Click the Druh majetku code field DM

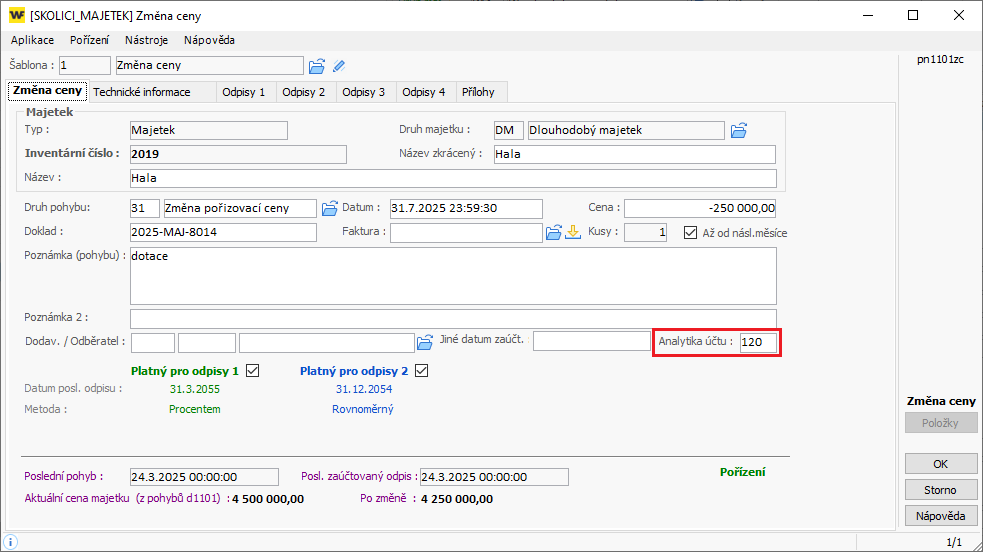508,130
